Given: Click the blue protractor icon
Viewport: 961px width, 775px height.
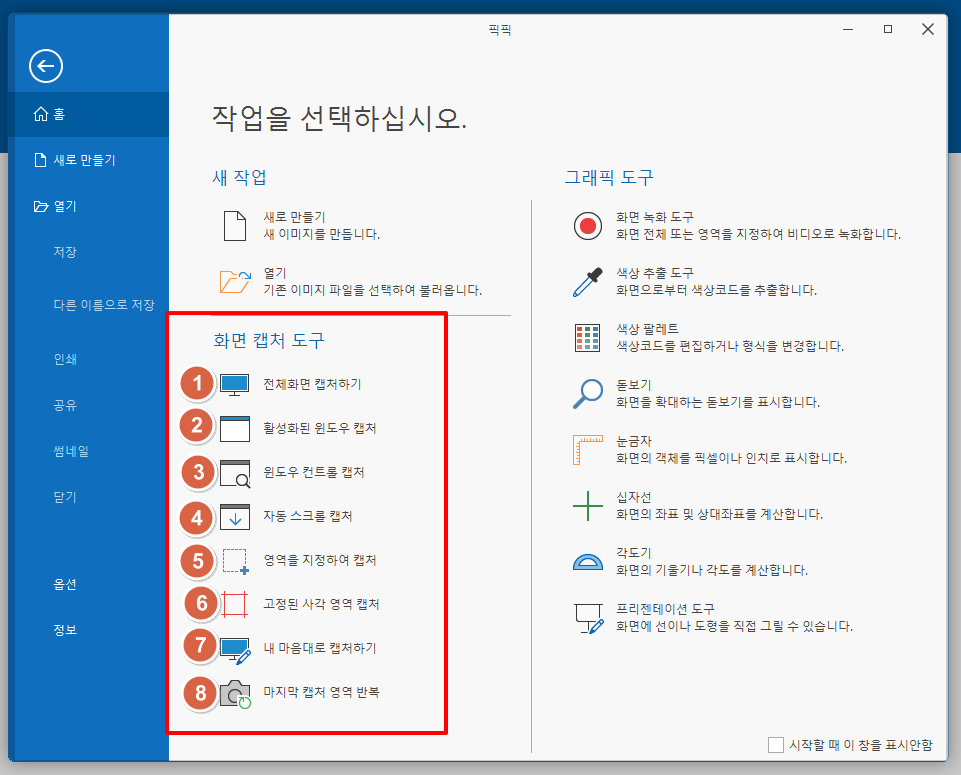Looking at the screenshot, I should tap(588, 562).
